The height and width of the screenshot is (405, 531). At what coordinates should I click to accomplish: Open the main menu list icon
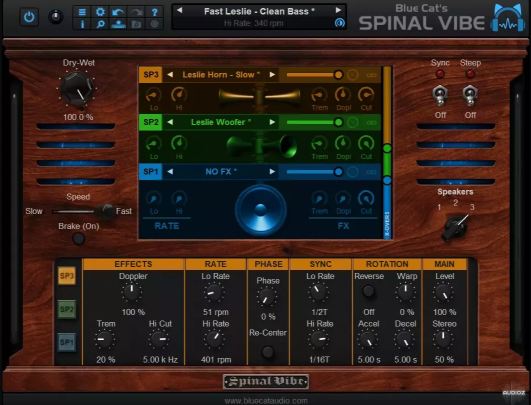82,12
